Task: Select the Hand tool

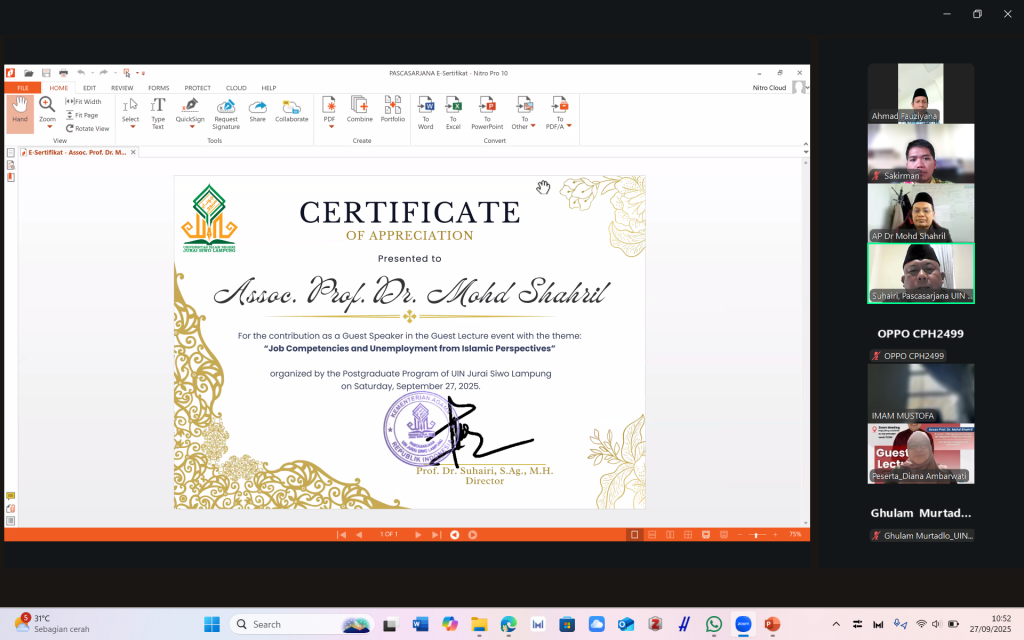Action: [x=20, y=111]
